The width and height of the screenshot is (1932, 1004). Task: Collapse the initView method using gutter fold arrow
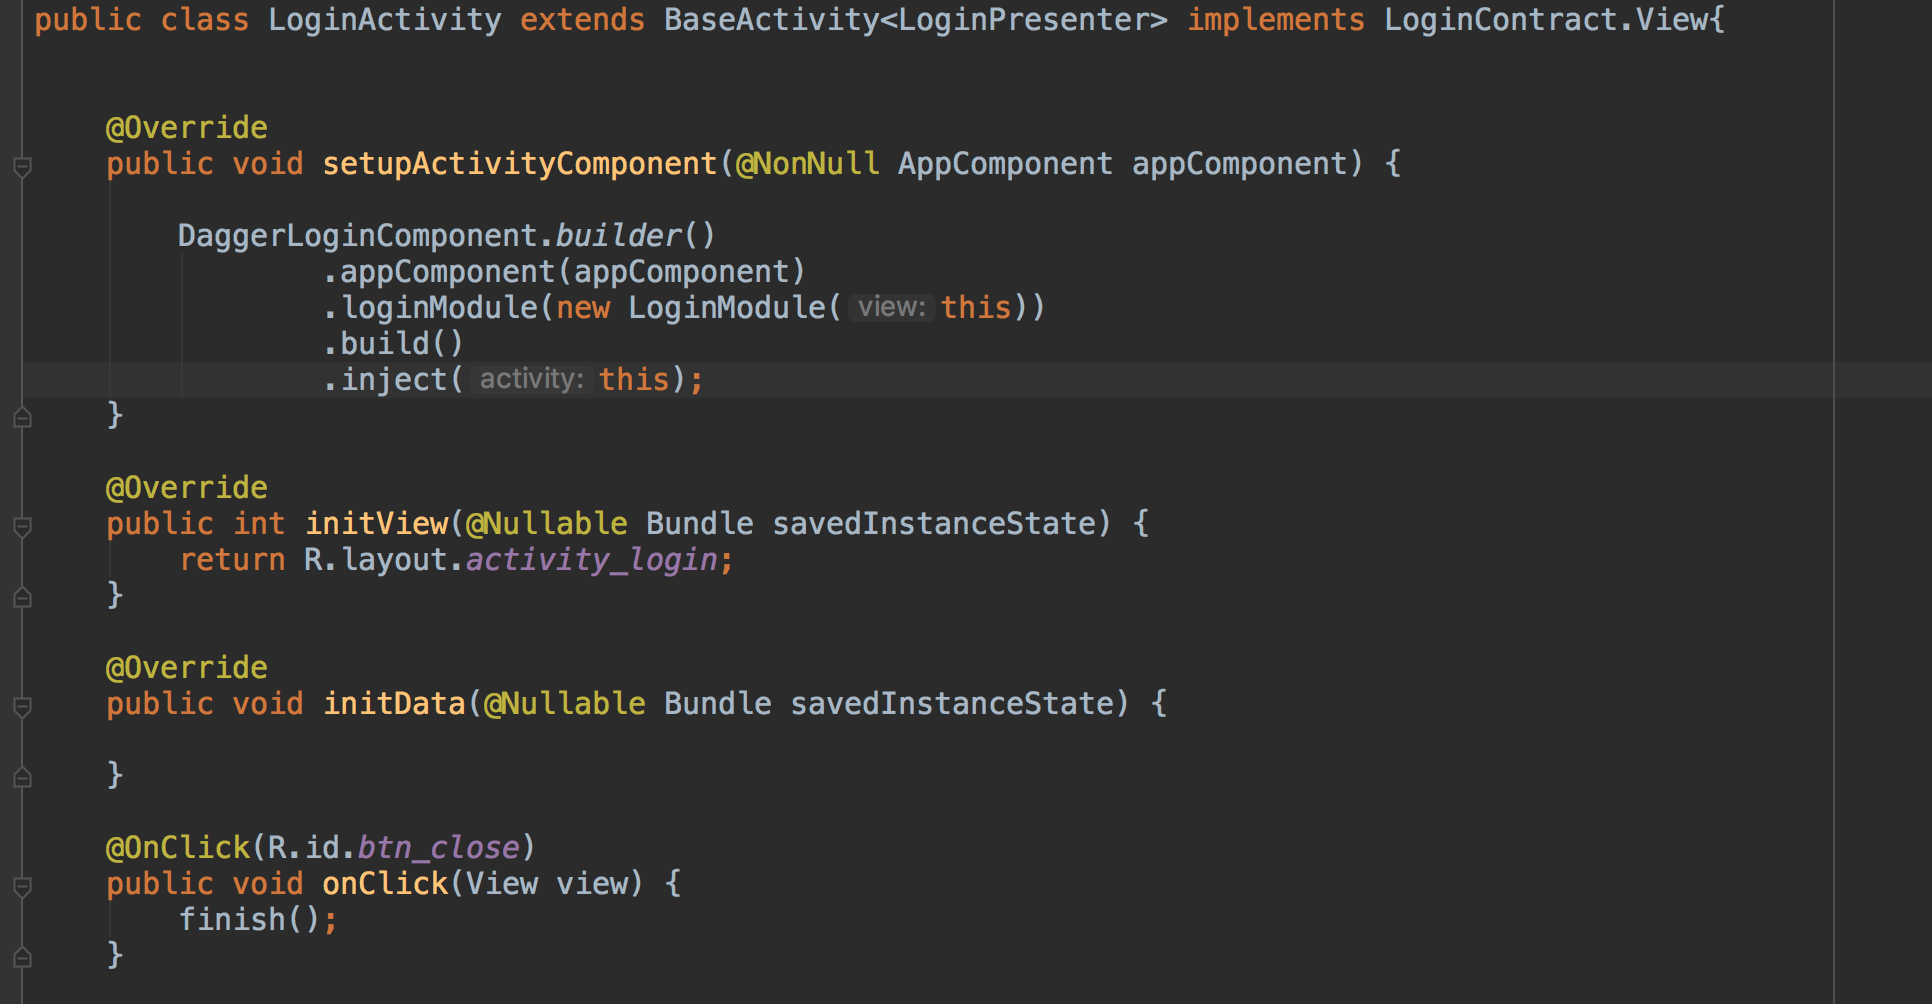21,527
